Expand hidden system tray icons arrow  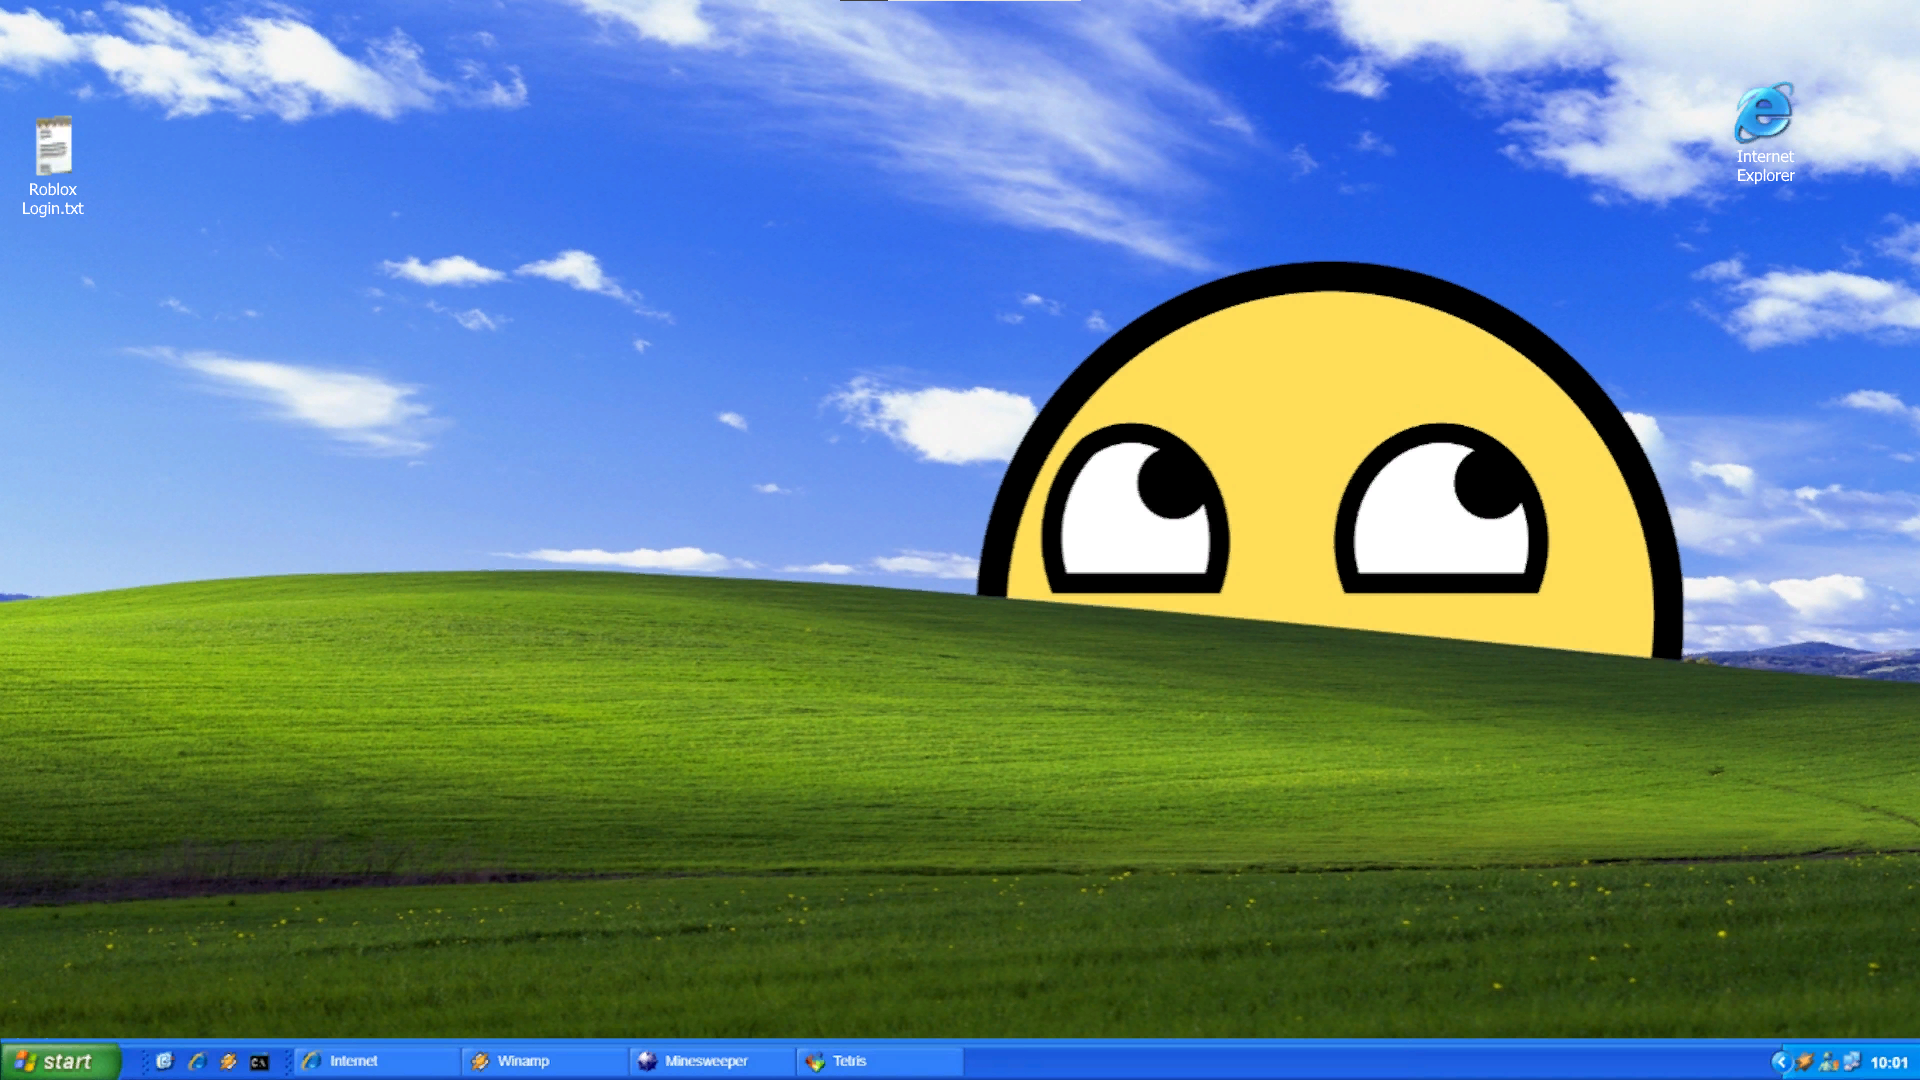(x=1780, y=1062)
